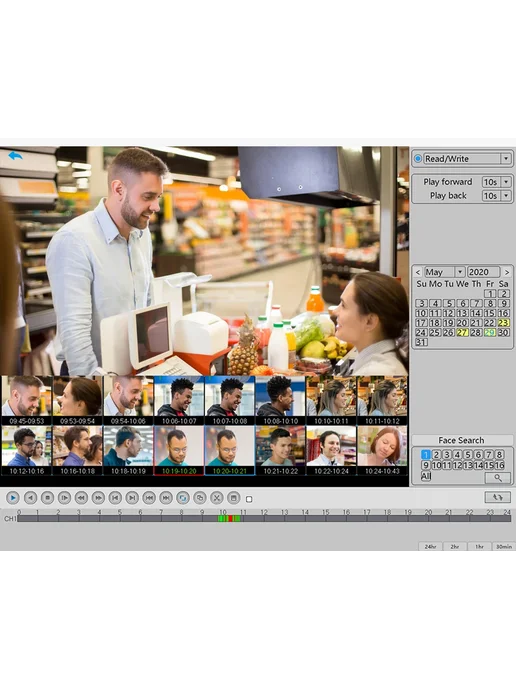This screenshot has height=688, width=516.
Task: Click the slow play button
Action: (64, 498)
